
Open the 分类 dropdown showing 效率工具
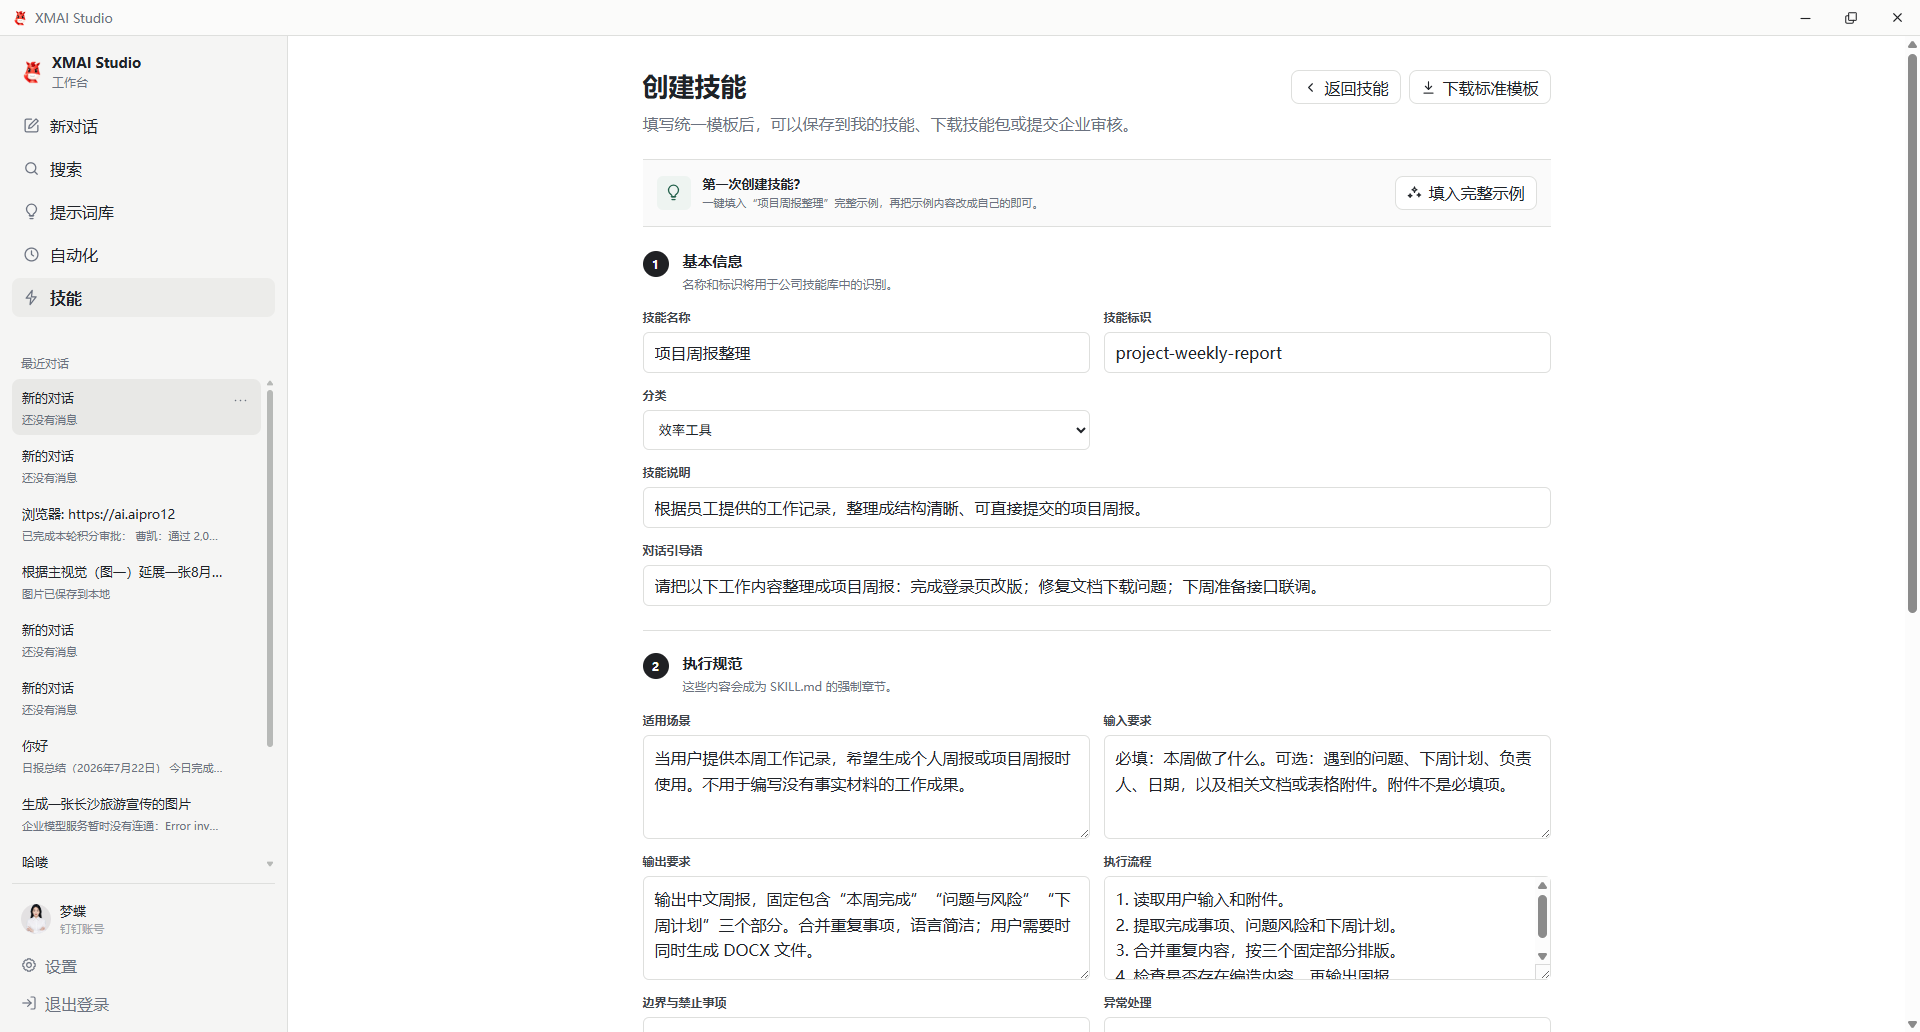[866, 430]
